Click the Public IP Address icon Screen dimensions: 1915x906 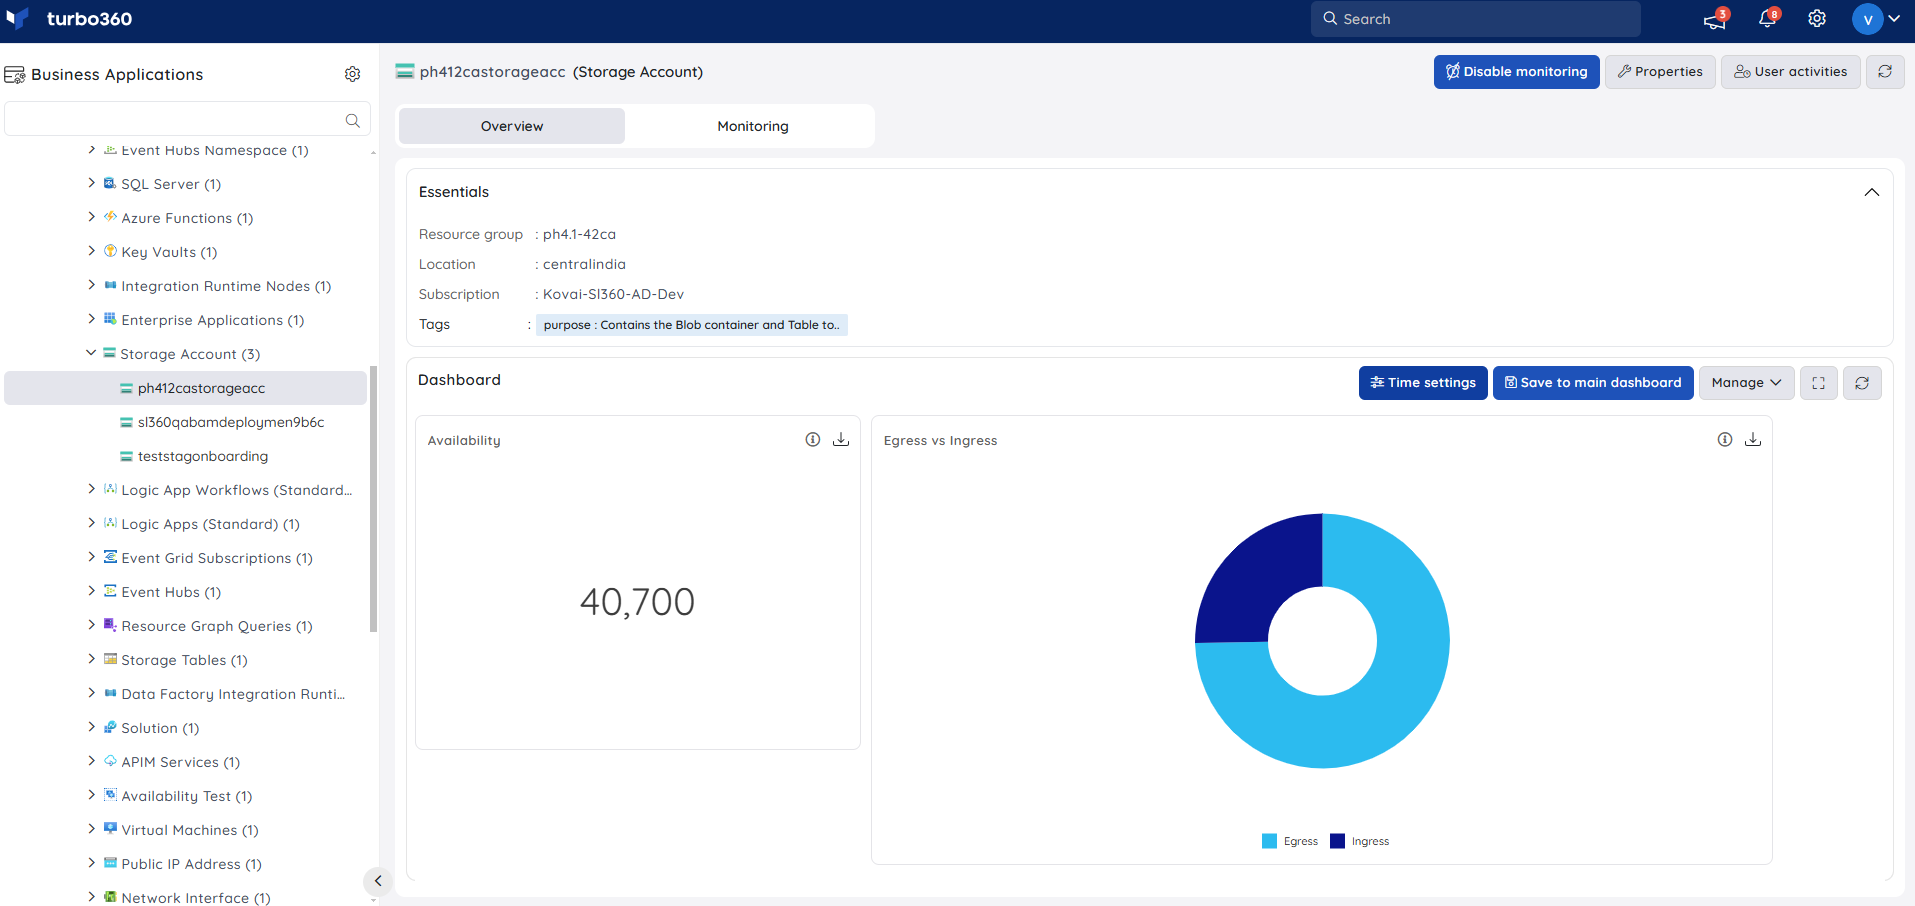110,863
